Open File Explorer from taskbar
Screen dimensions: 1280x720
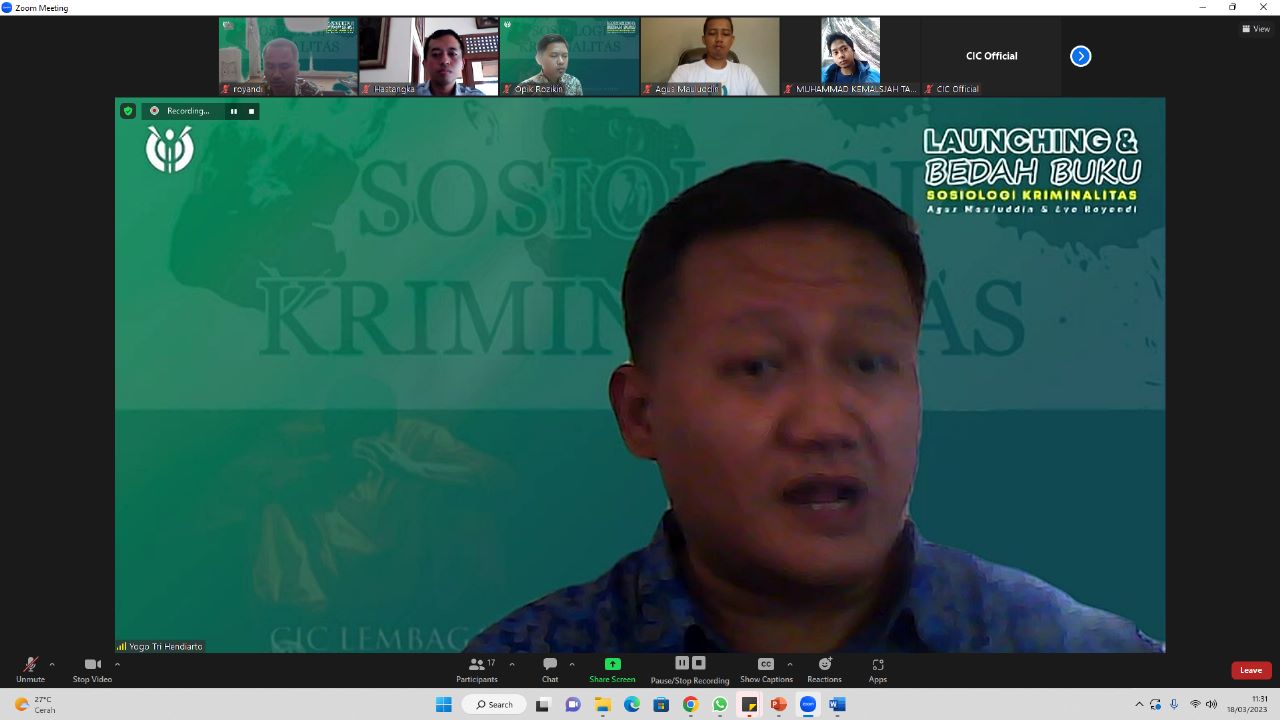pos(602,704)
